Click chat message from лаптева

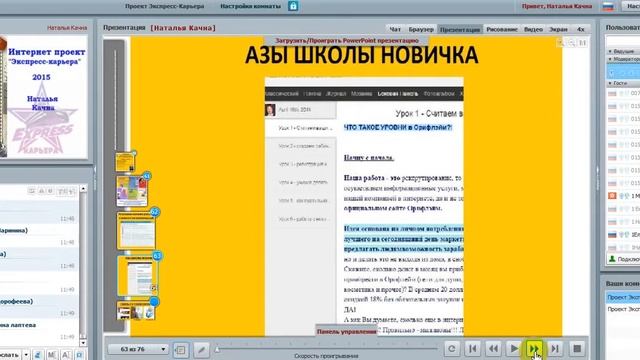coord(39,331)
